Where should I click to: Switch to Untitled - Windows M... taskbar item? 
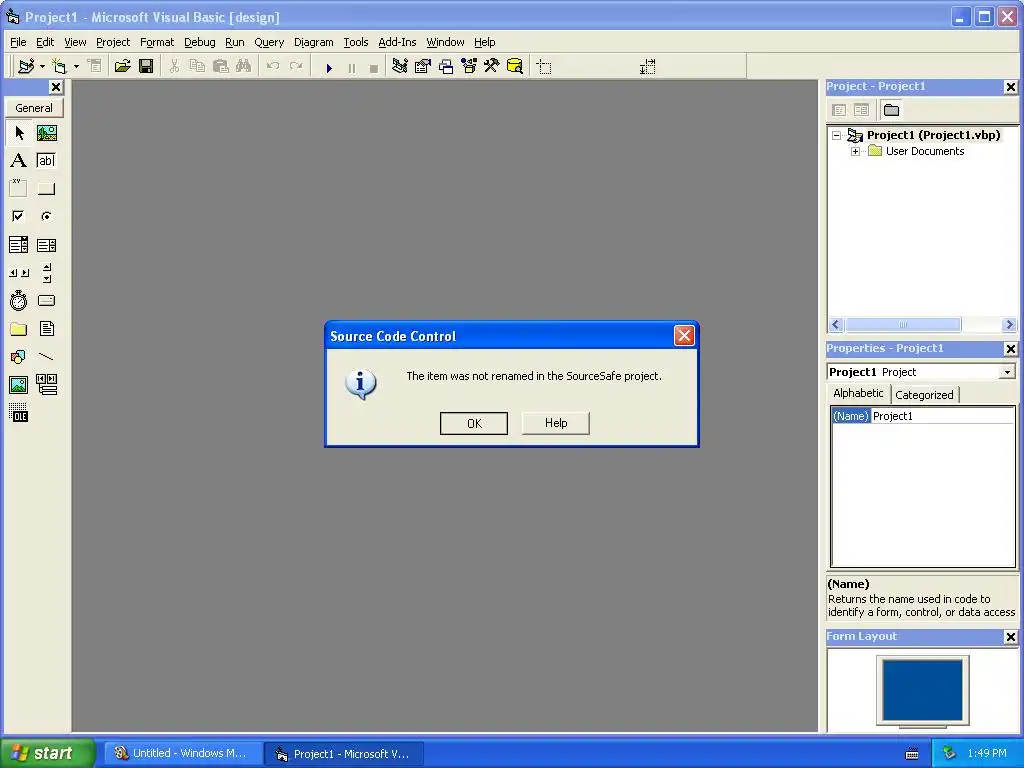(182, 753)
